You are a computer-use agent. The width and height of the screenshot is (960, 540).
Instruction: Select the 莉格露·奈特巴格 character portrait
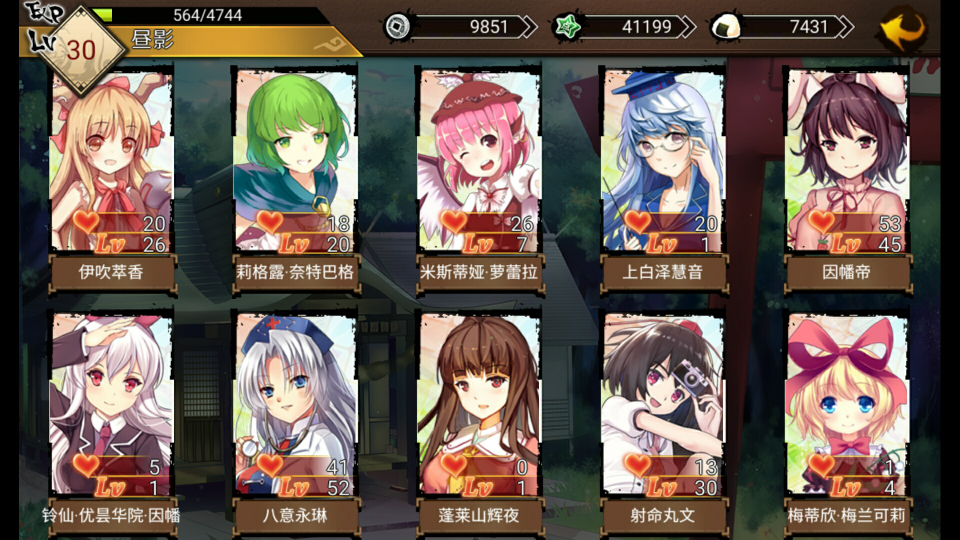tap(295, 161)
